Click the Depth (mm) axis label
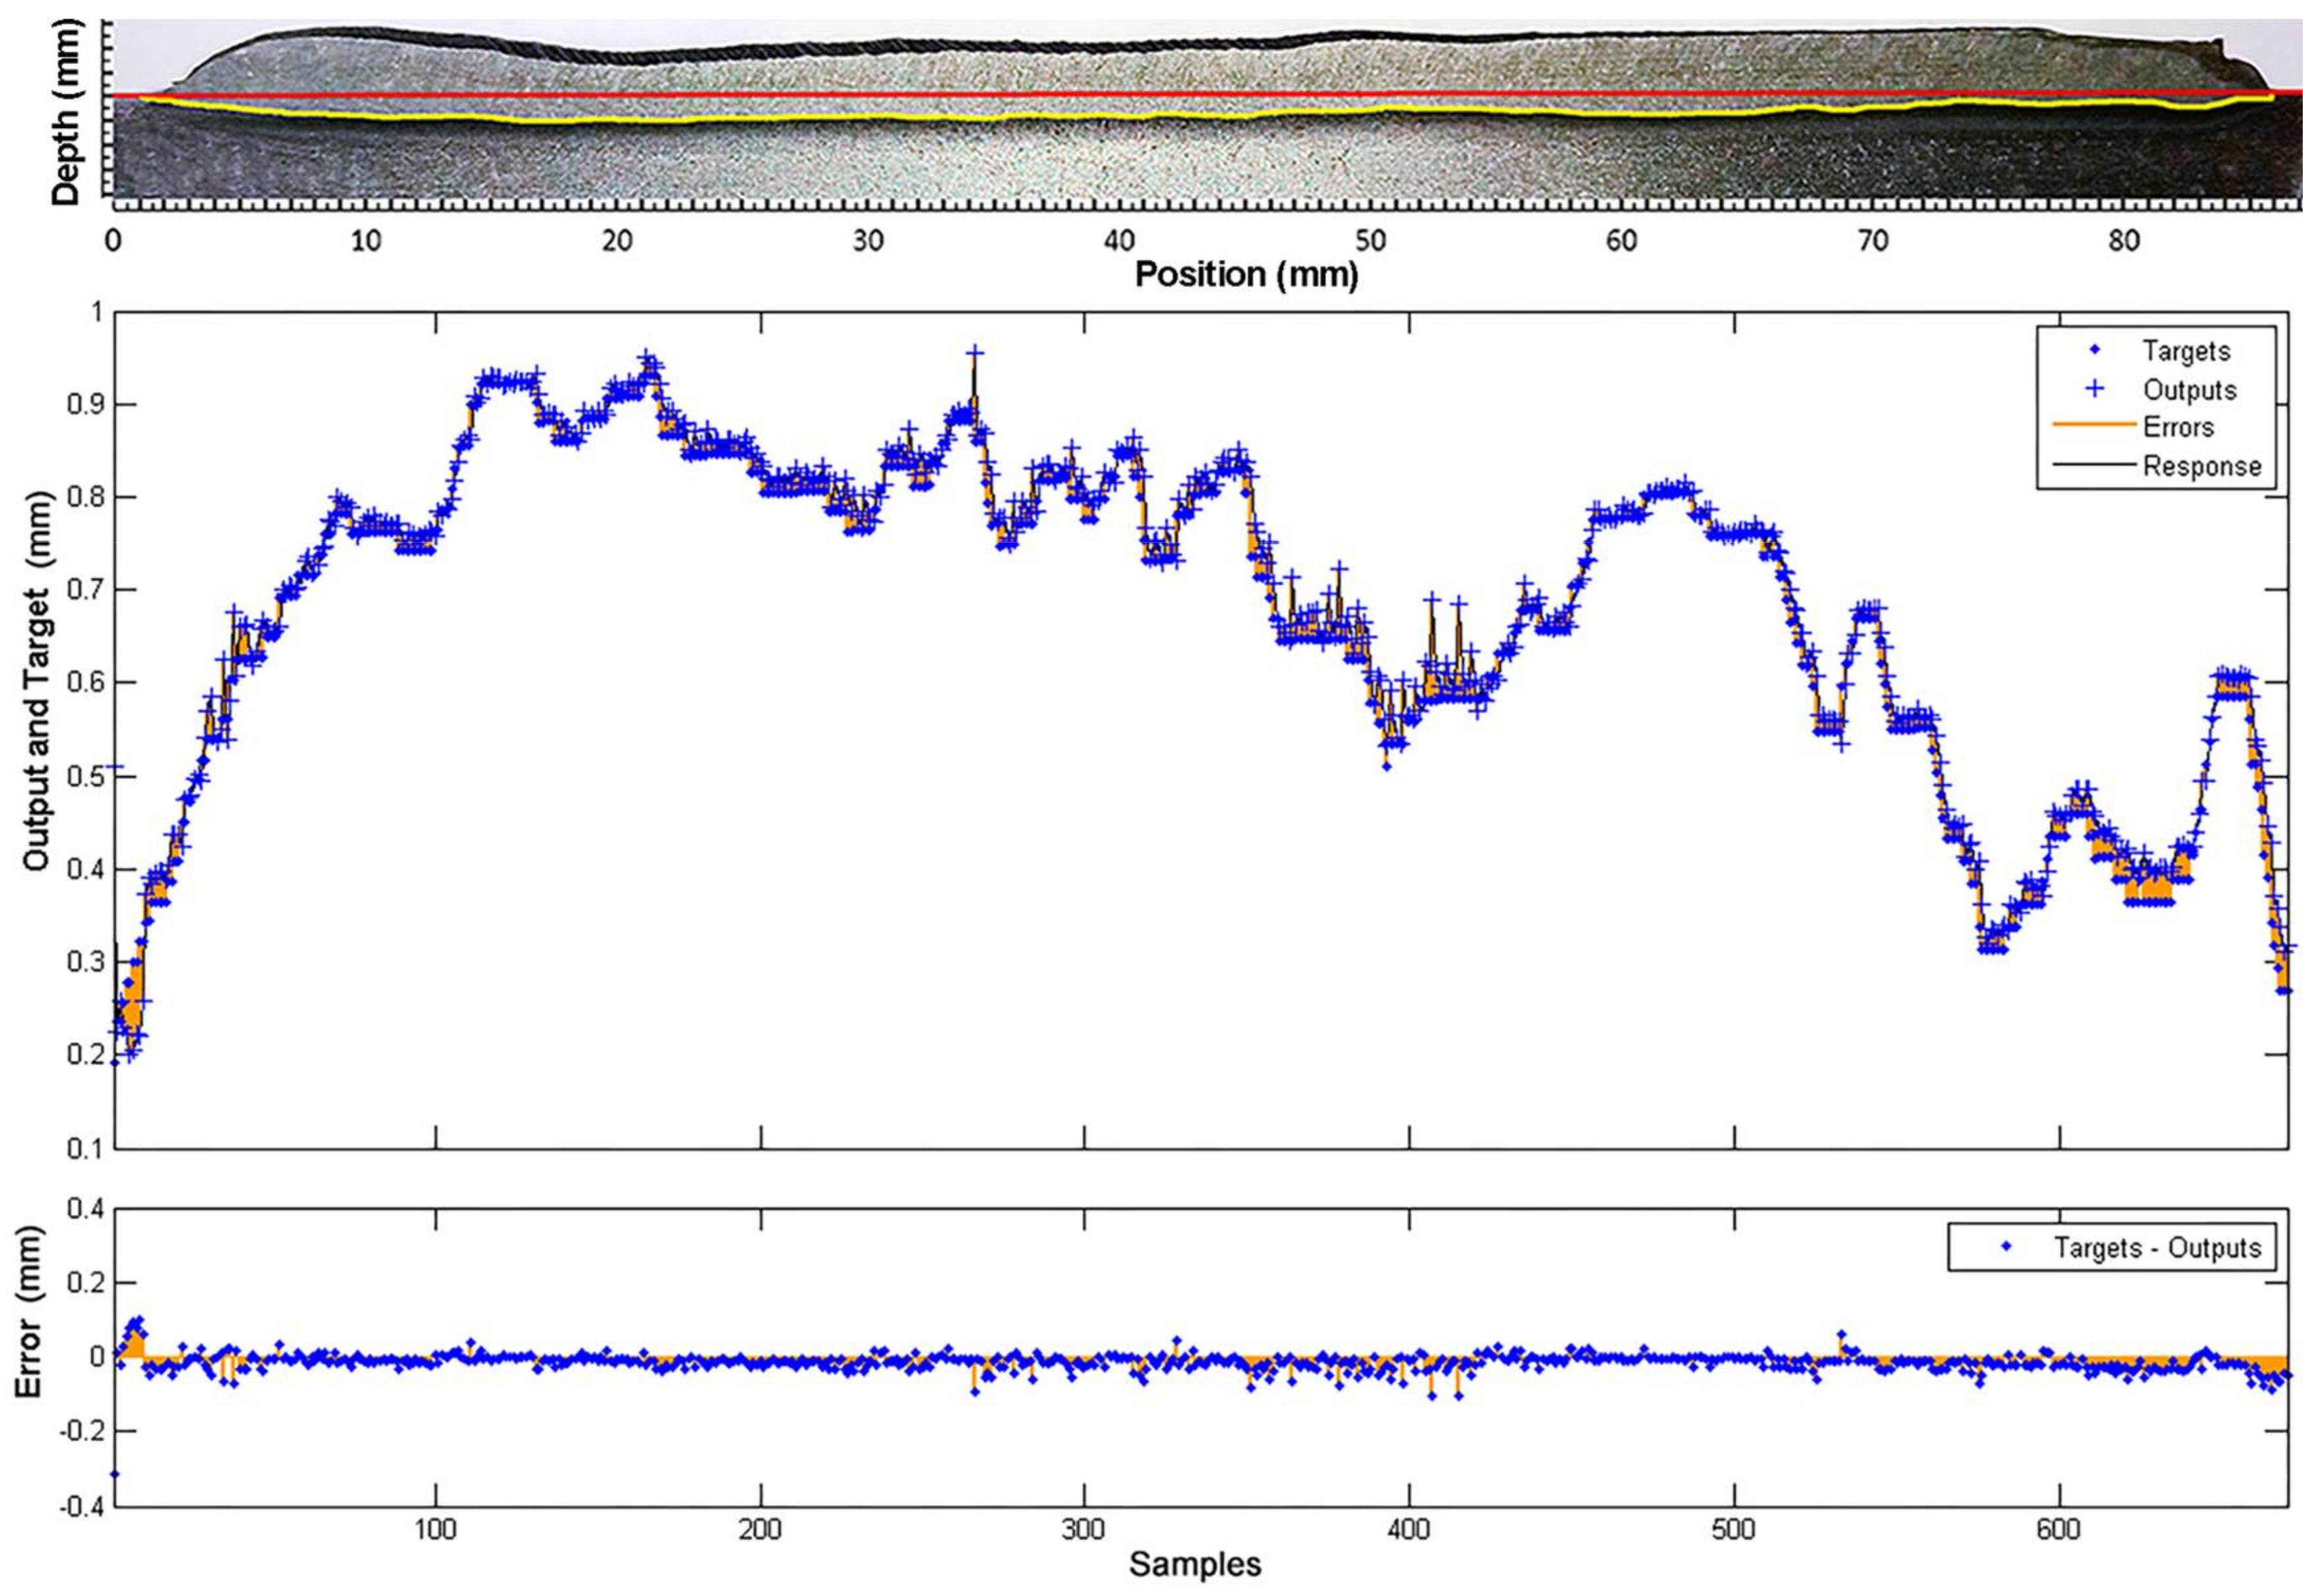2303x1596 pixels. point(65,112)
